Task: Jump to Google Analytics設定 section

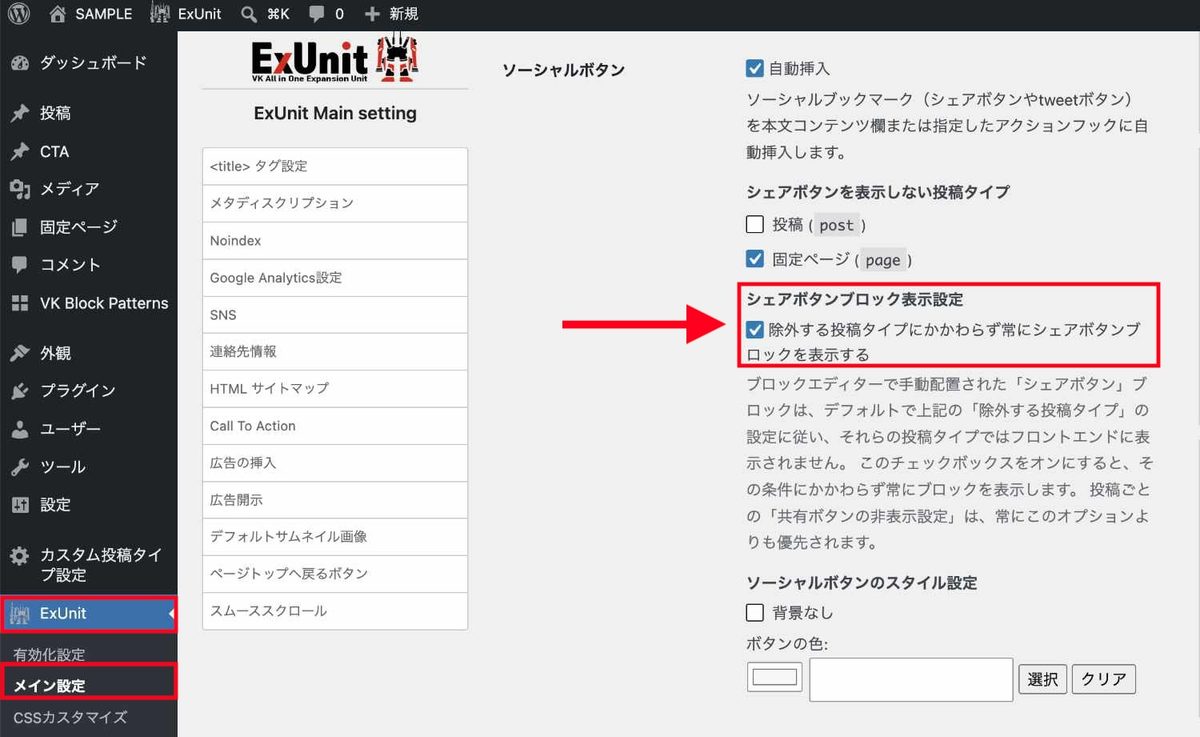Action: 335,278
